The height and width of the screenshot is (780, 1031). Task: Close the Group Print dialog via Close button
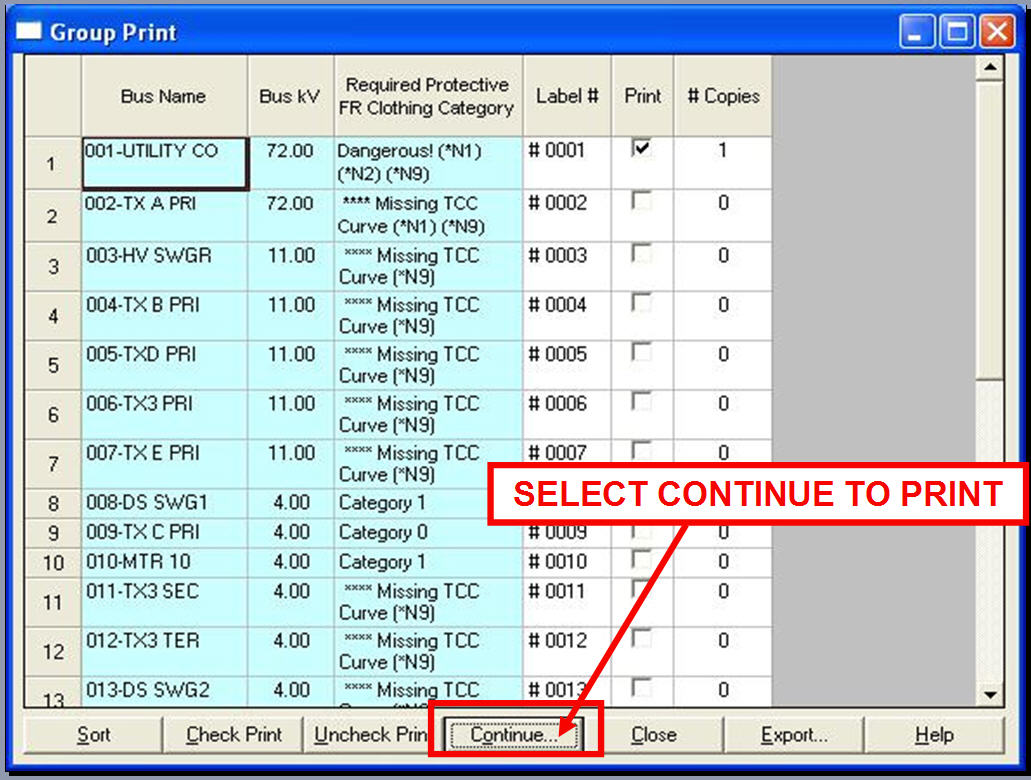click(653, 735)
